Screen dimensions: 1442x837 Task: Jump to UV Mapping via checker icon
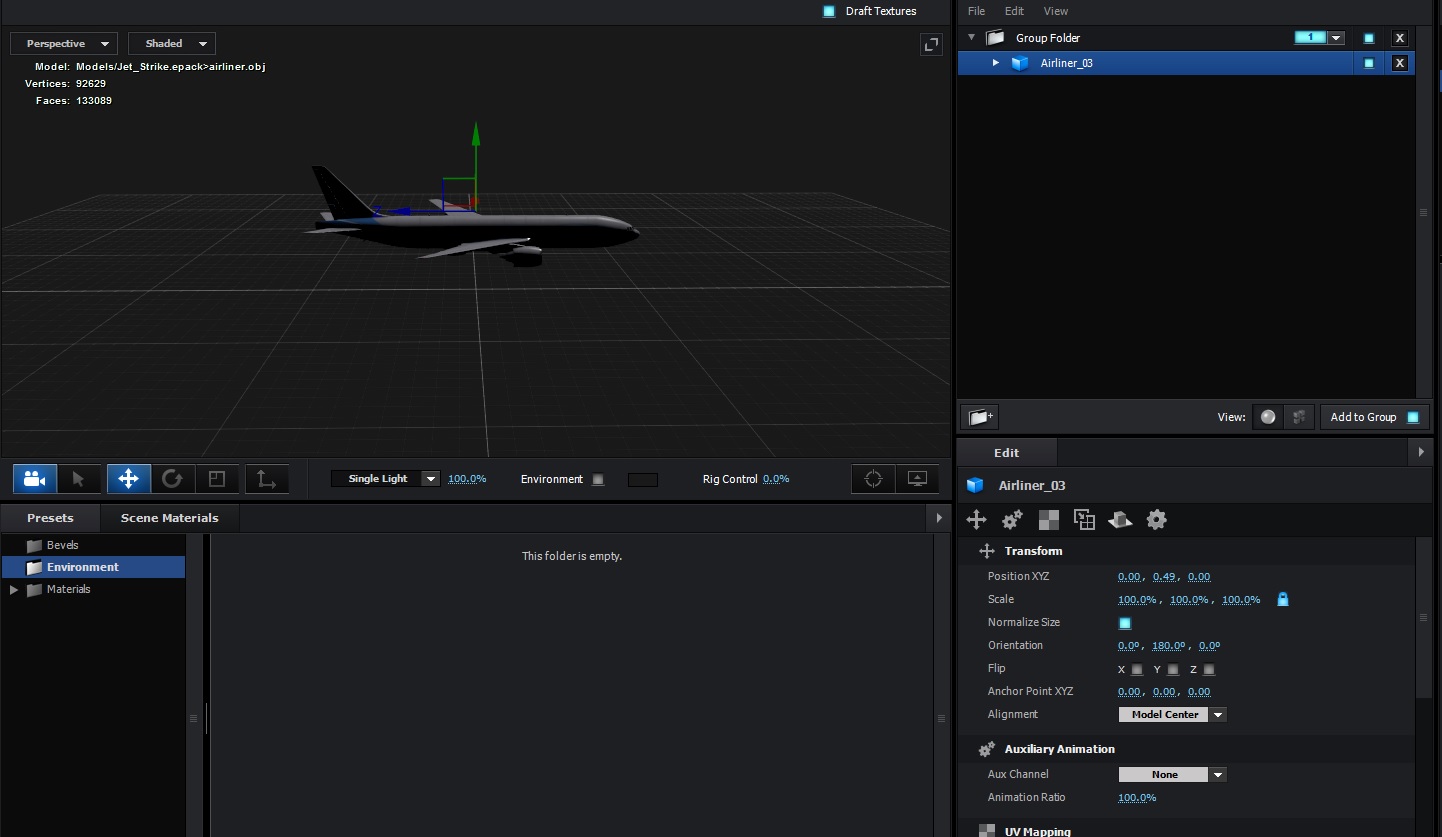(x=1048, y=519)
